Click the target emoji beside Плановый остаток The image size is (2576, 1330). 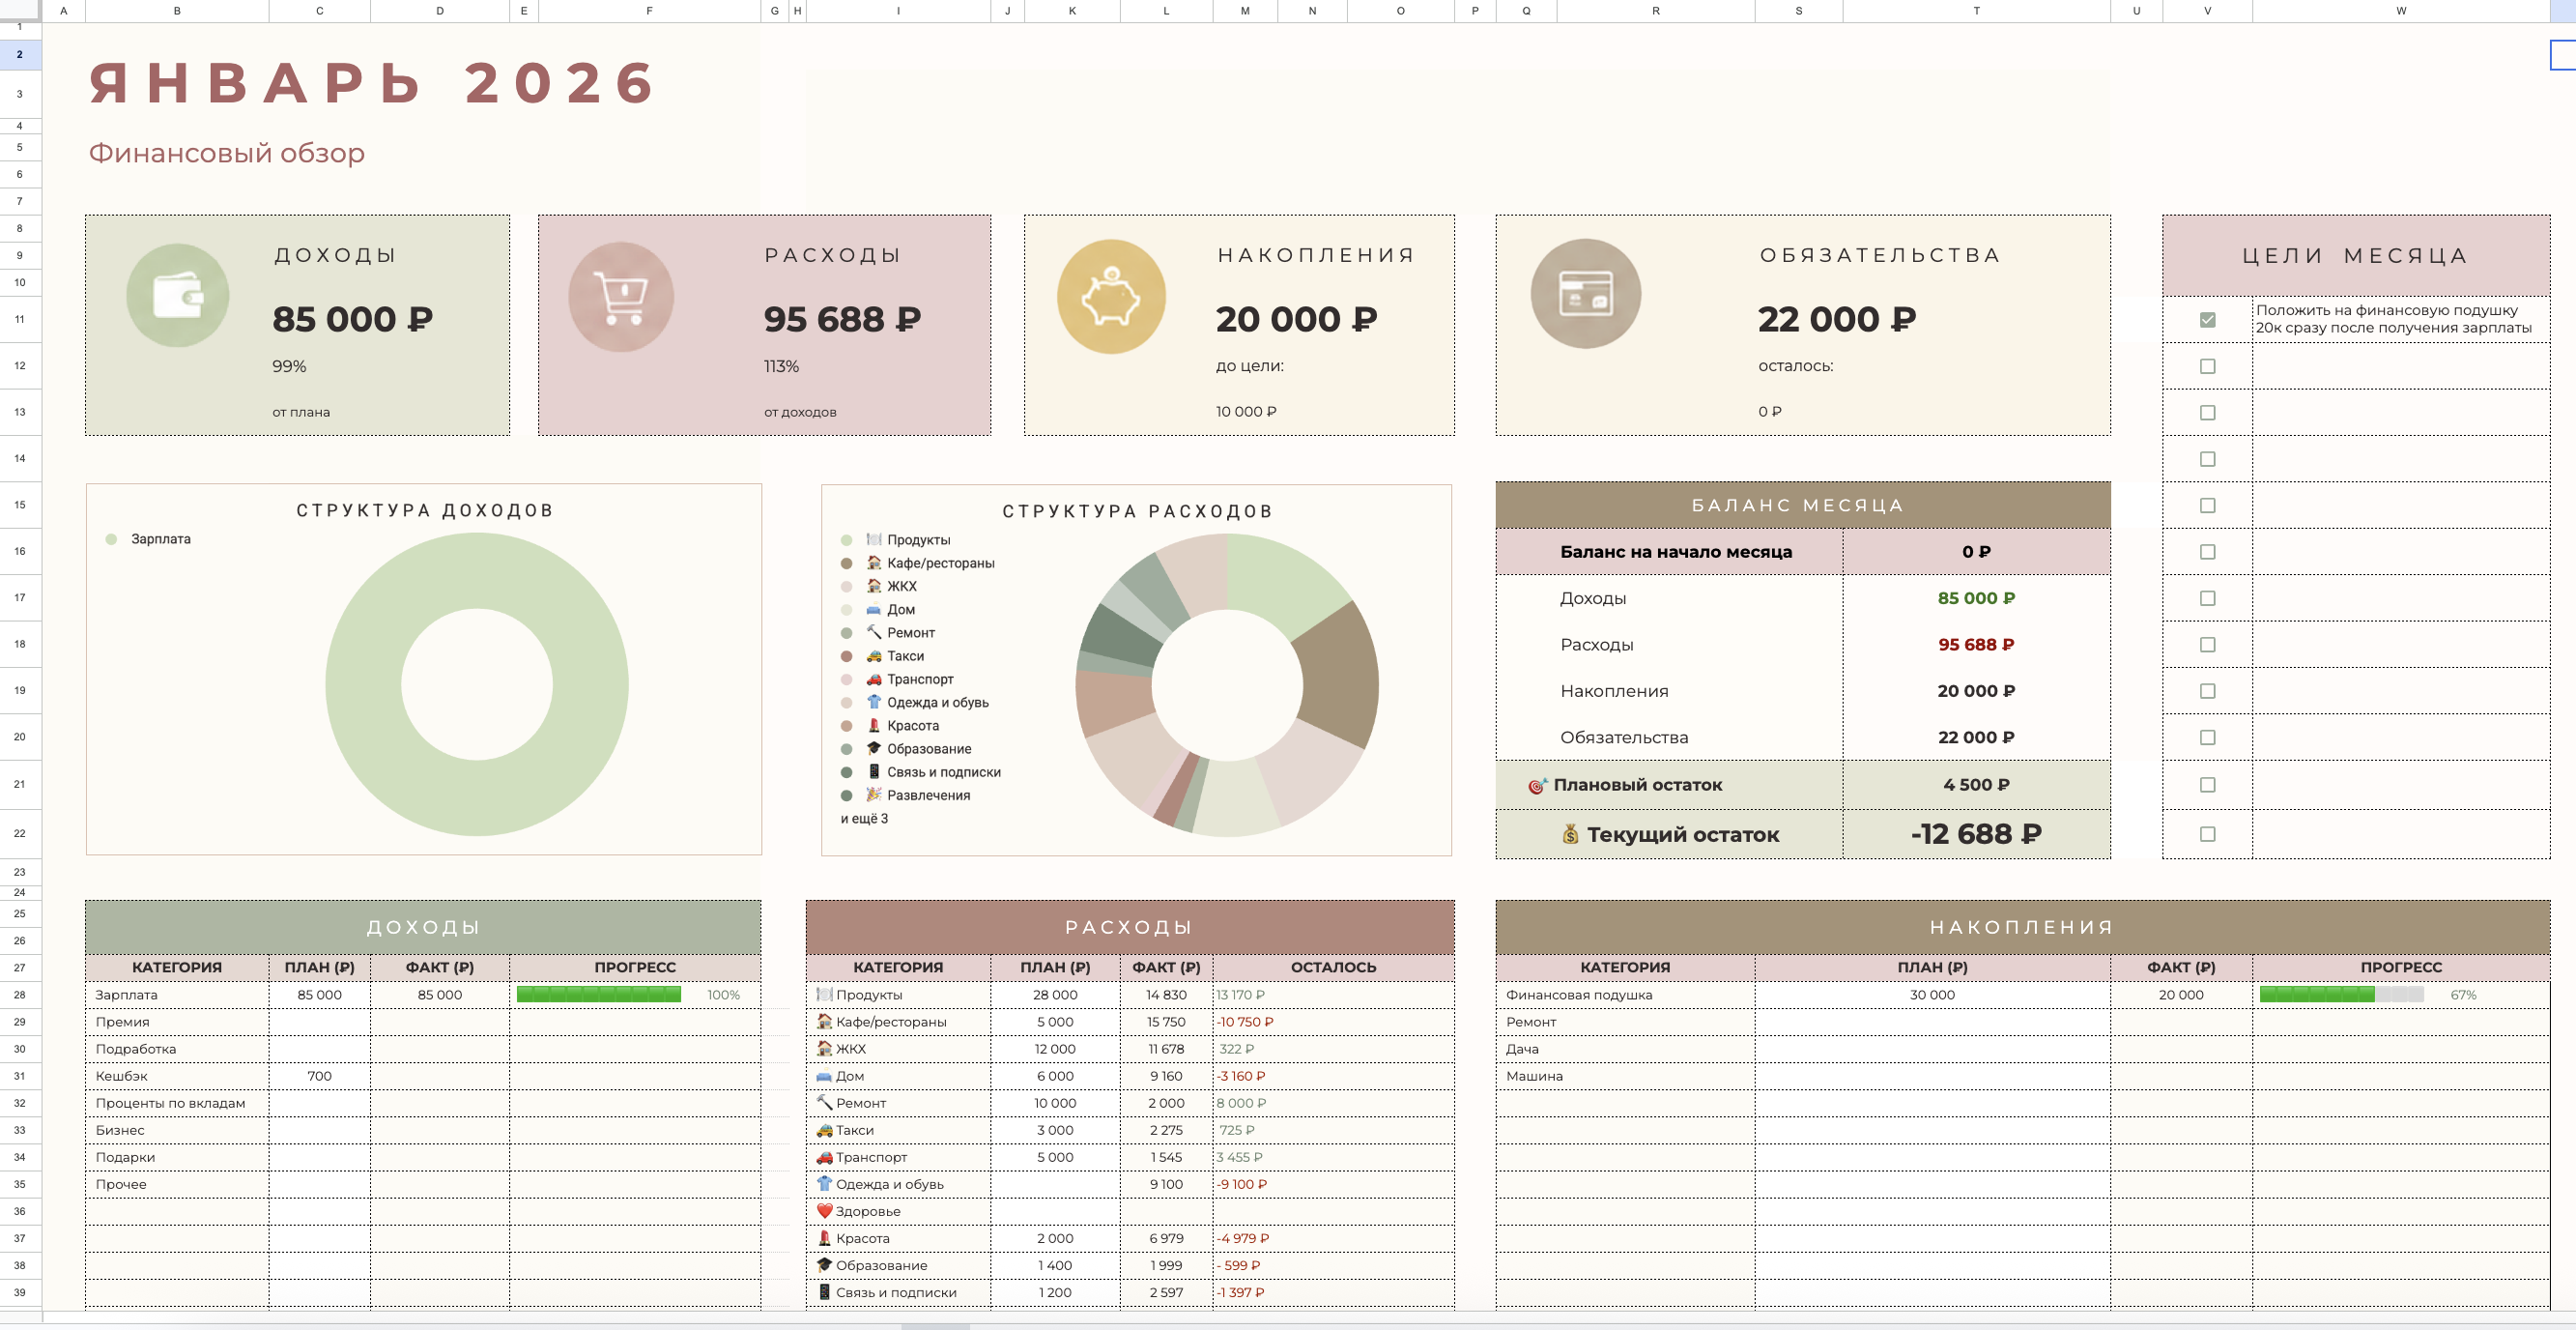(x=1538, y=786)
